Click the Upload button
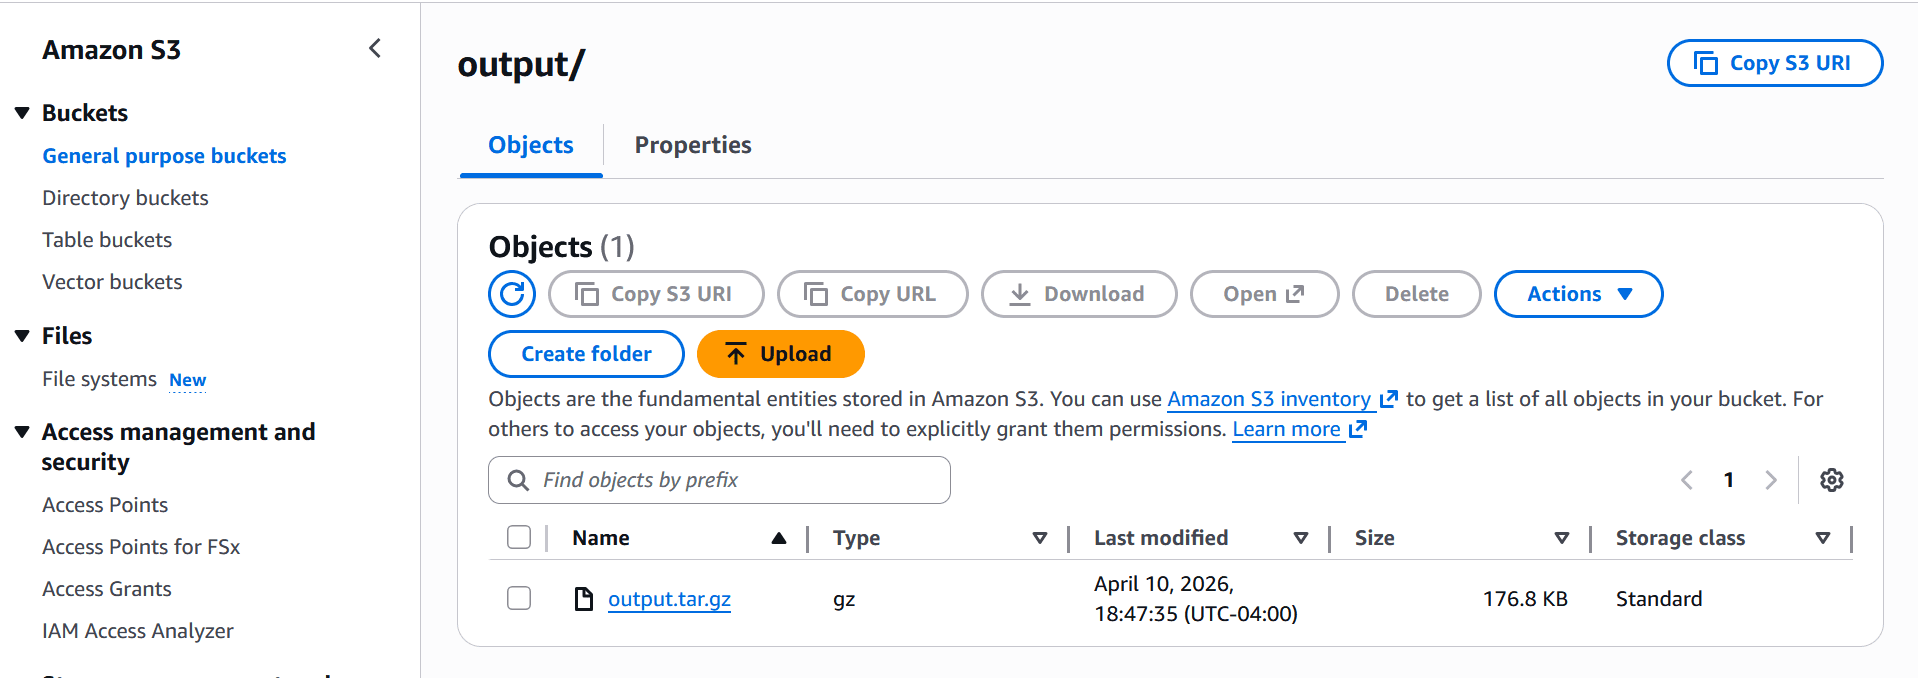 (x=780, y=354)
